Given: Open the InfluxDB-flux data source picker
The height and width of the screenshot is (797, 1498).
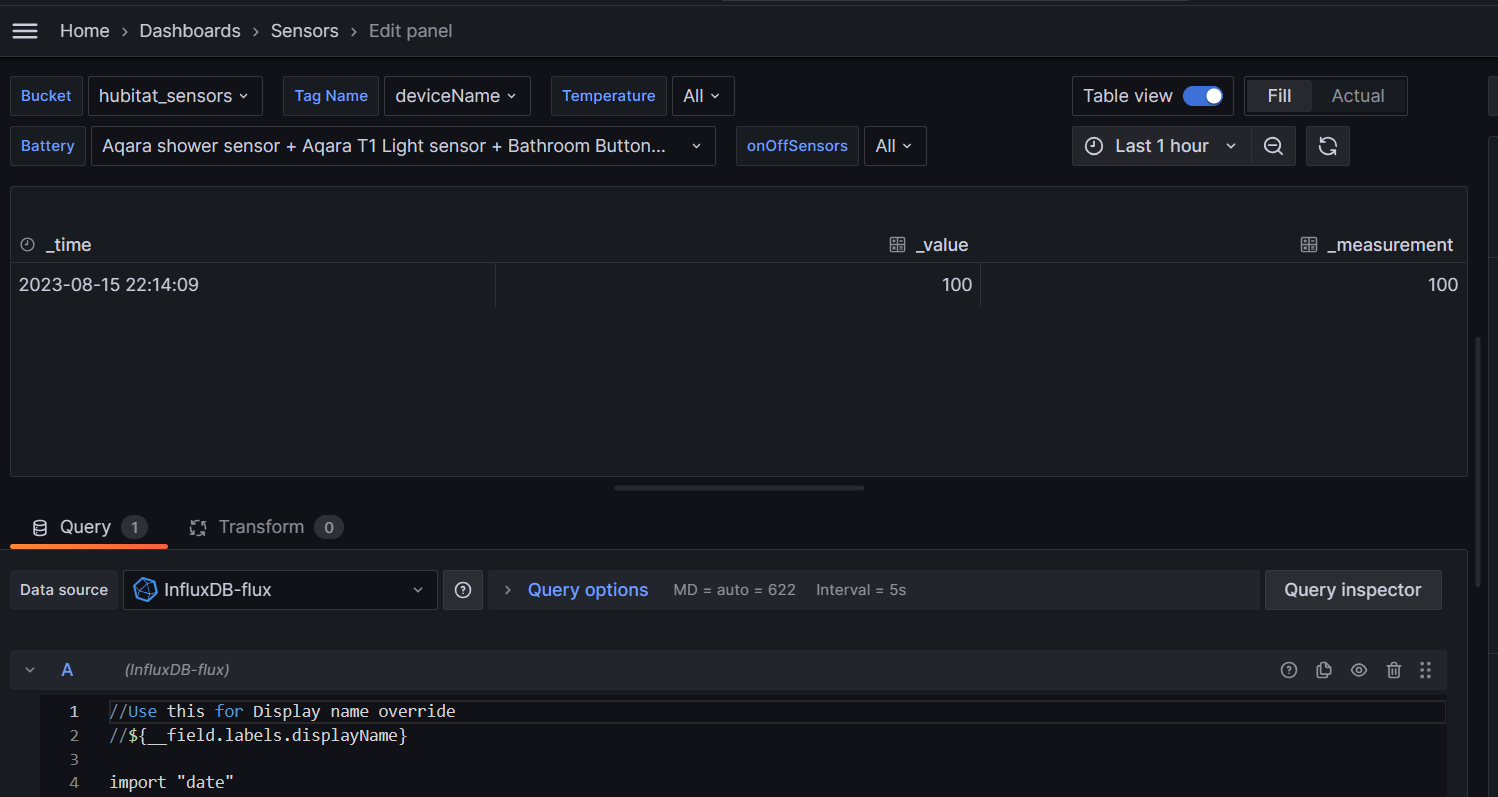Looking at the screenshot, I should point(280,590).
